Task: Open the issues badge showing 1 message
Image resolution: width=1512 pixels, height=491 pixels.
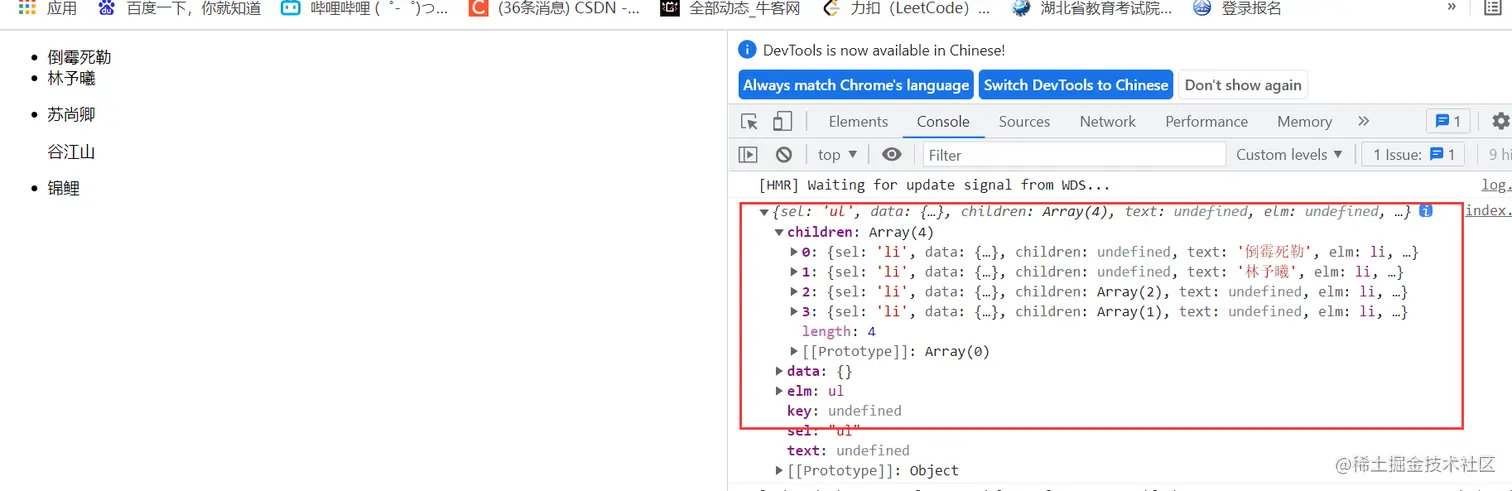Action: [1448, 121]
